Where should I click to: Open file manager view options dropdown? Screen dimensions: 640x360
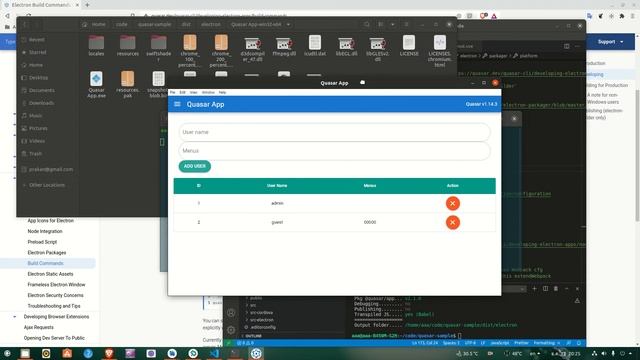coord(392,24)
